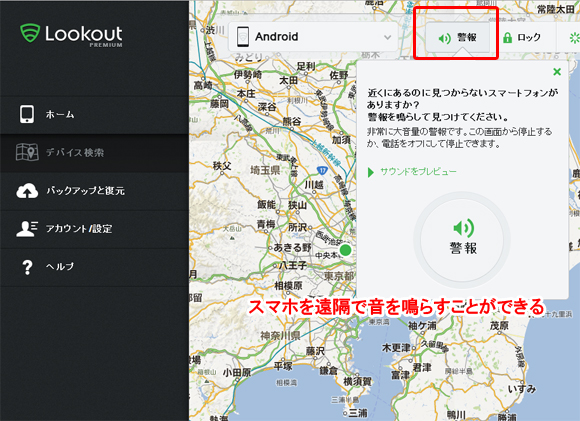Screen dimensions: 580x421
Task: Click the 君津 label on the map
Action: tap(422, 367)
